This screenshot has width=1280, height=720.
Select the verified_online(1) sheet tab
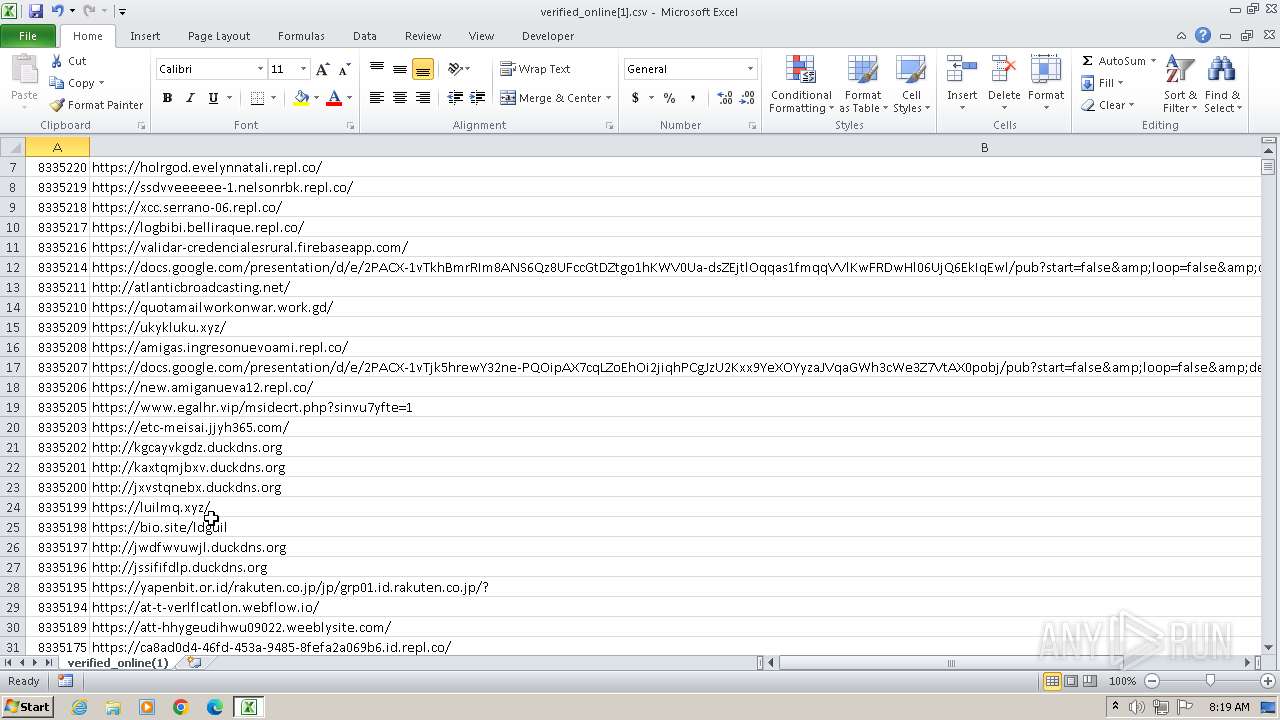pyautogui.click(x=118, y=663)
